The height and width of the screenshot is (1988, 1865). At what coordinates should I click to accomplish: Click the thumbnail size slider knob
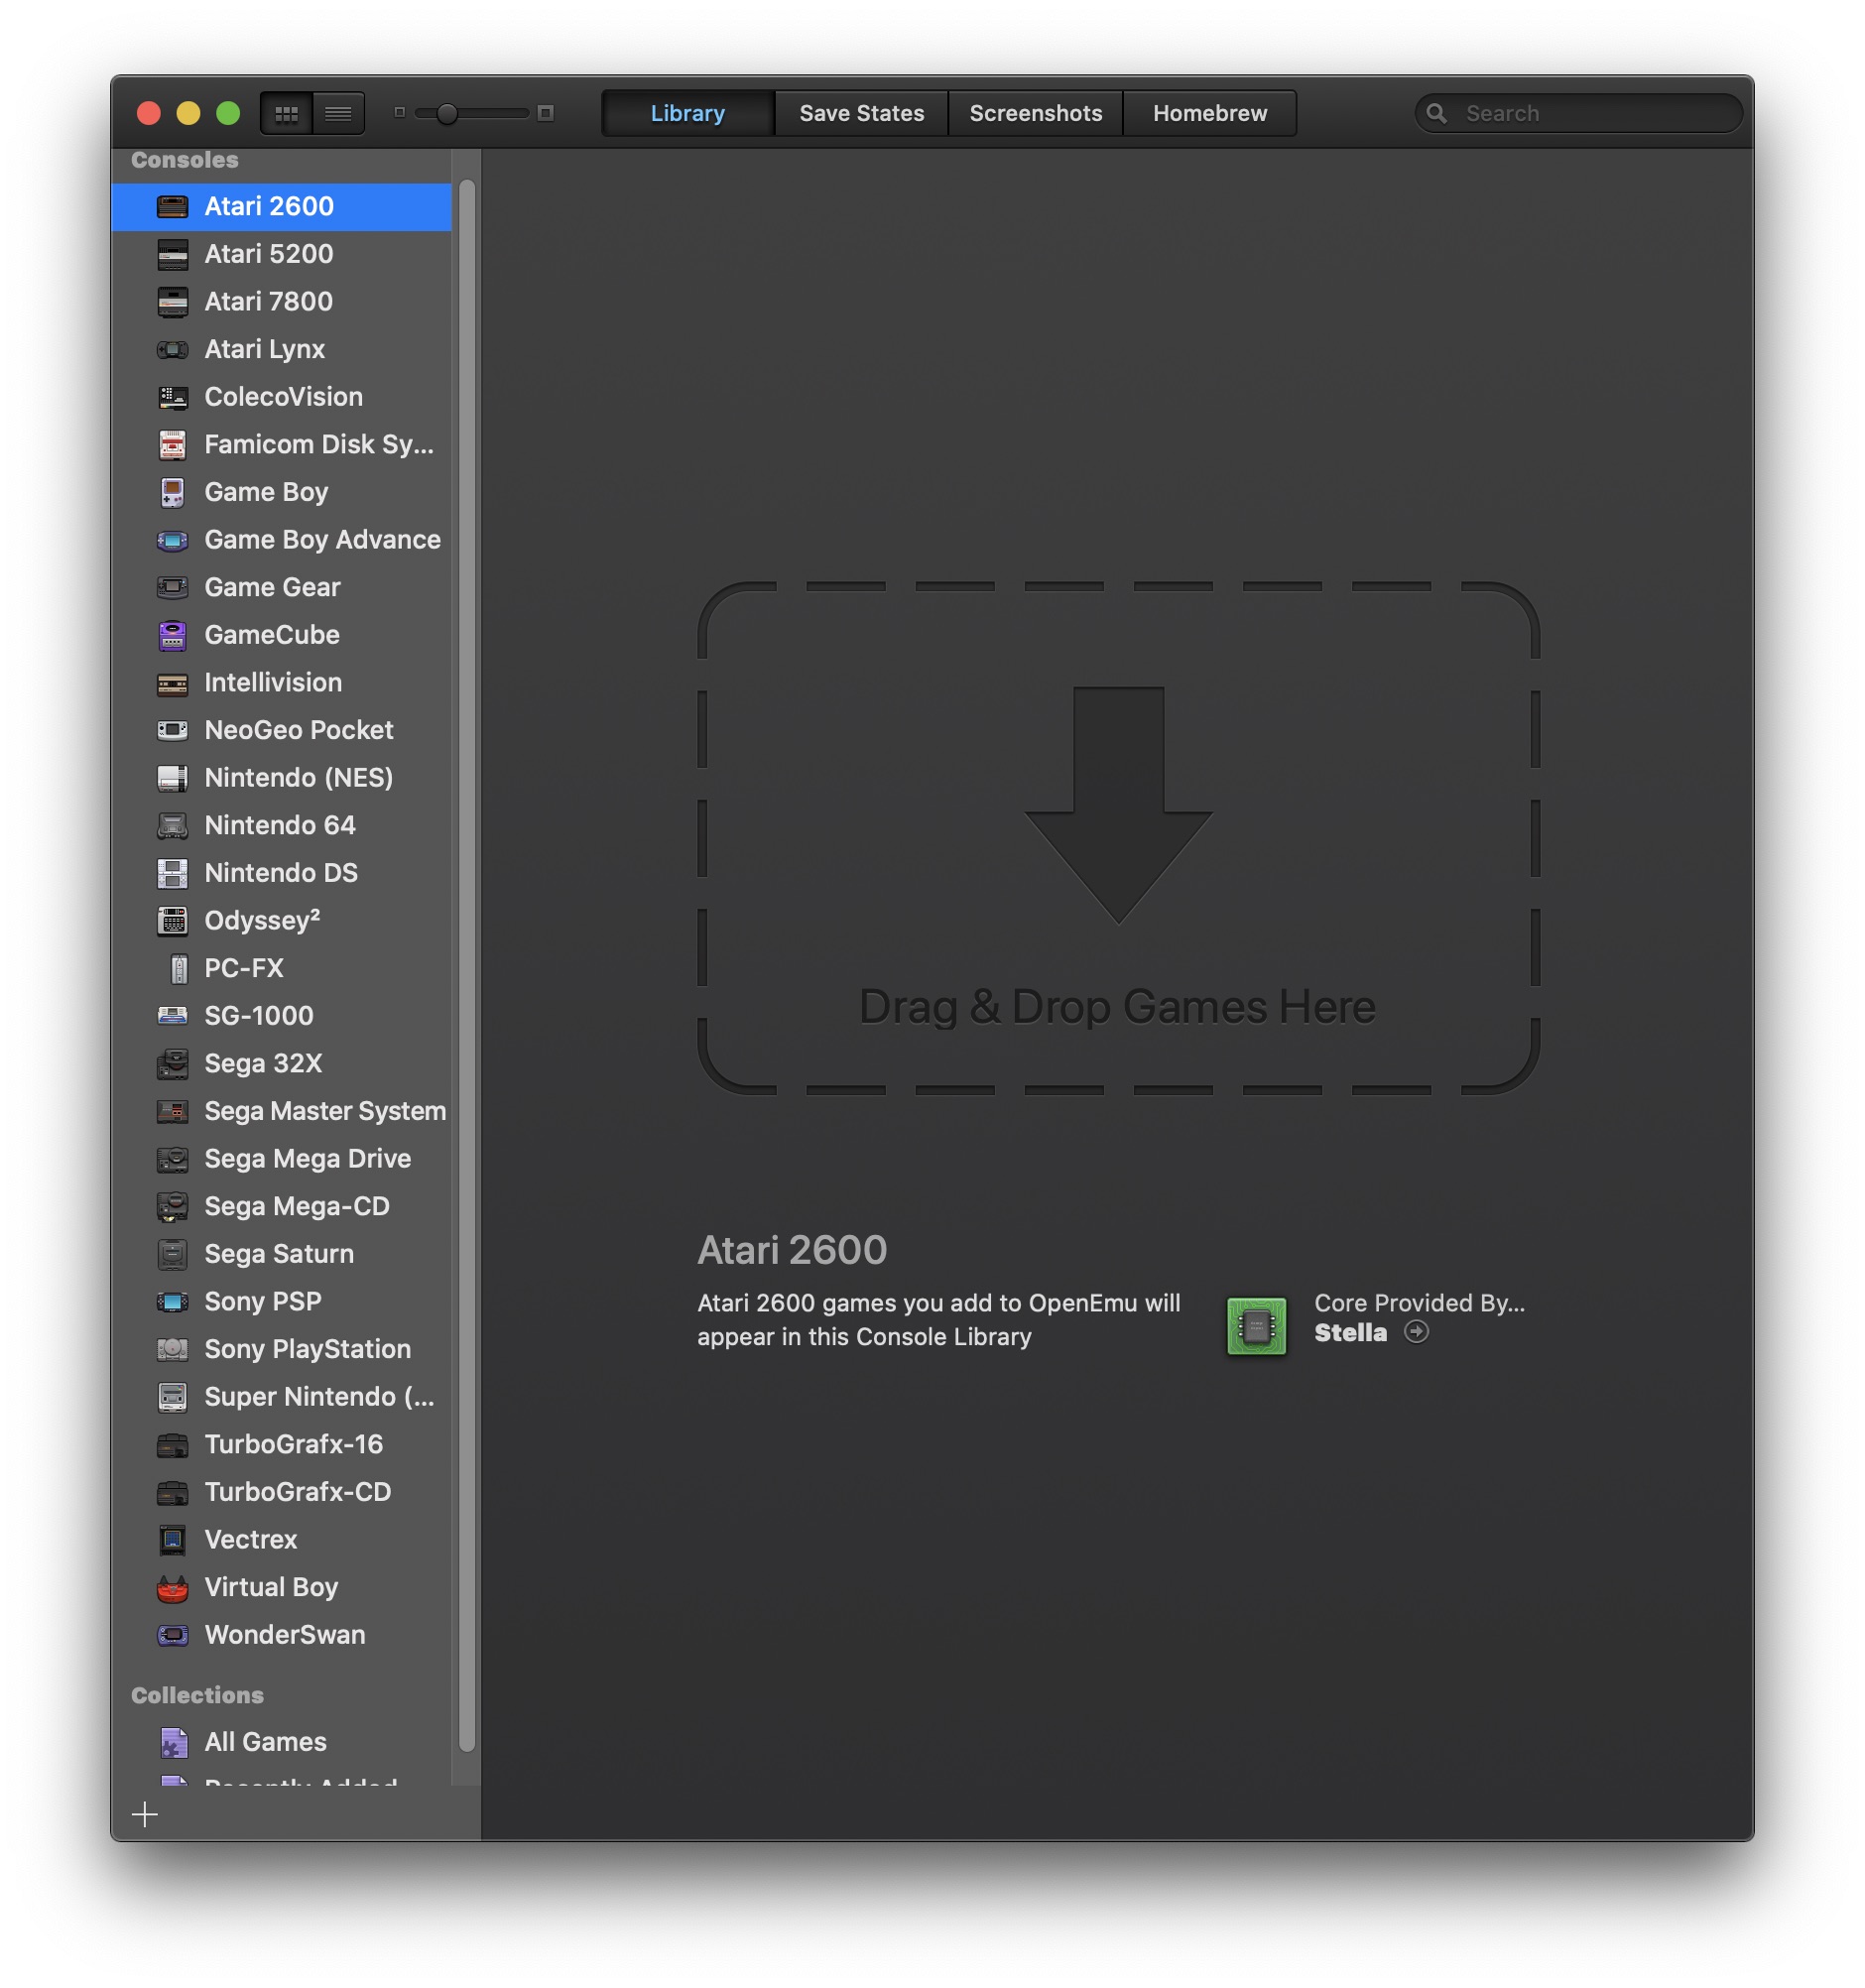447,113
